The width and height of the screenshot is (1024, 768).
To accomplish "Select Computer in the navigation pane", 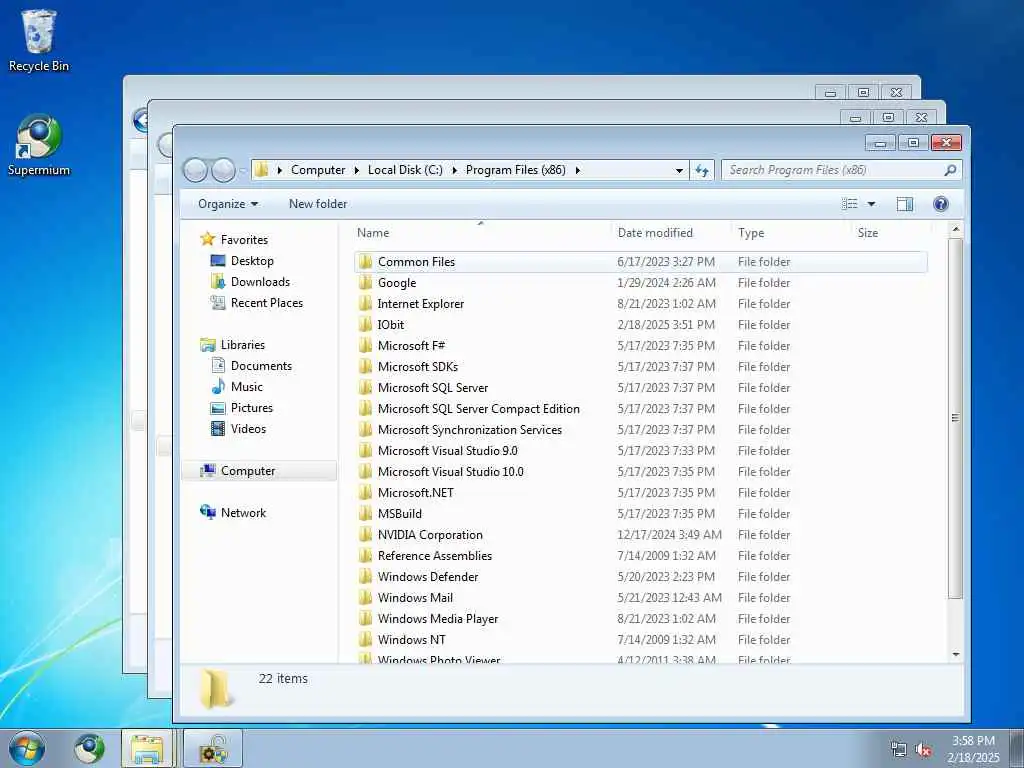I will [248, 471].
